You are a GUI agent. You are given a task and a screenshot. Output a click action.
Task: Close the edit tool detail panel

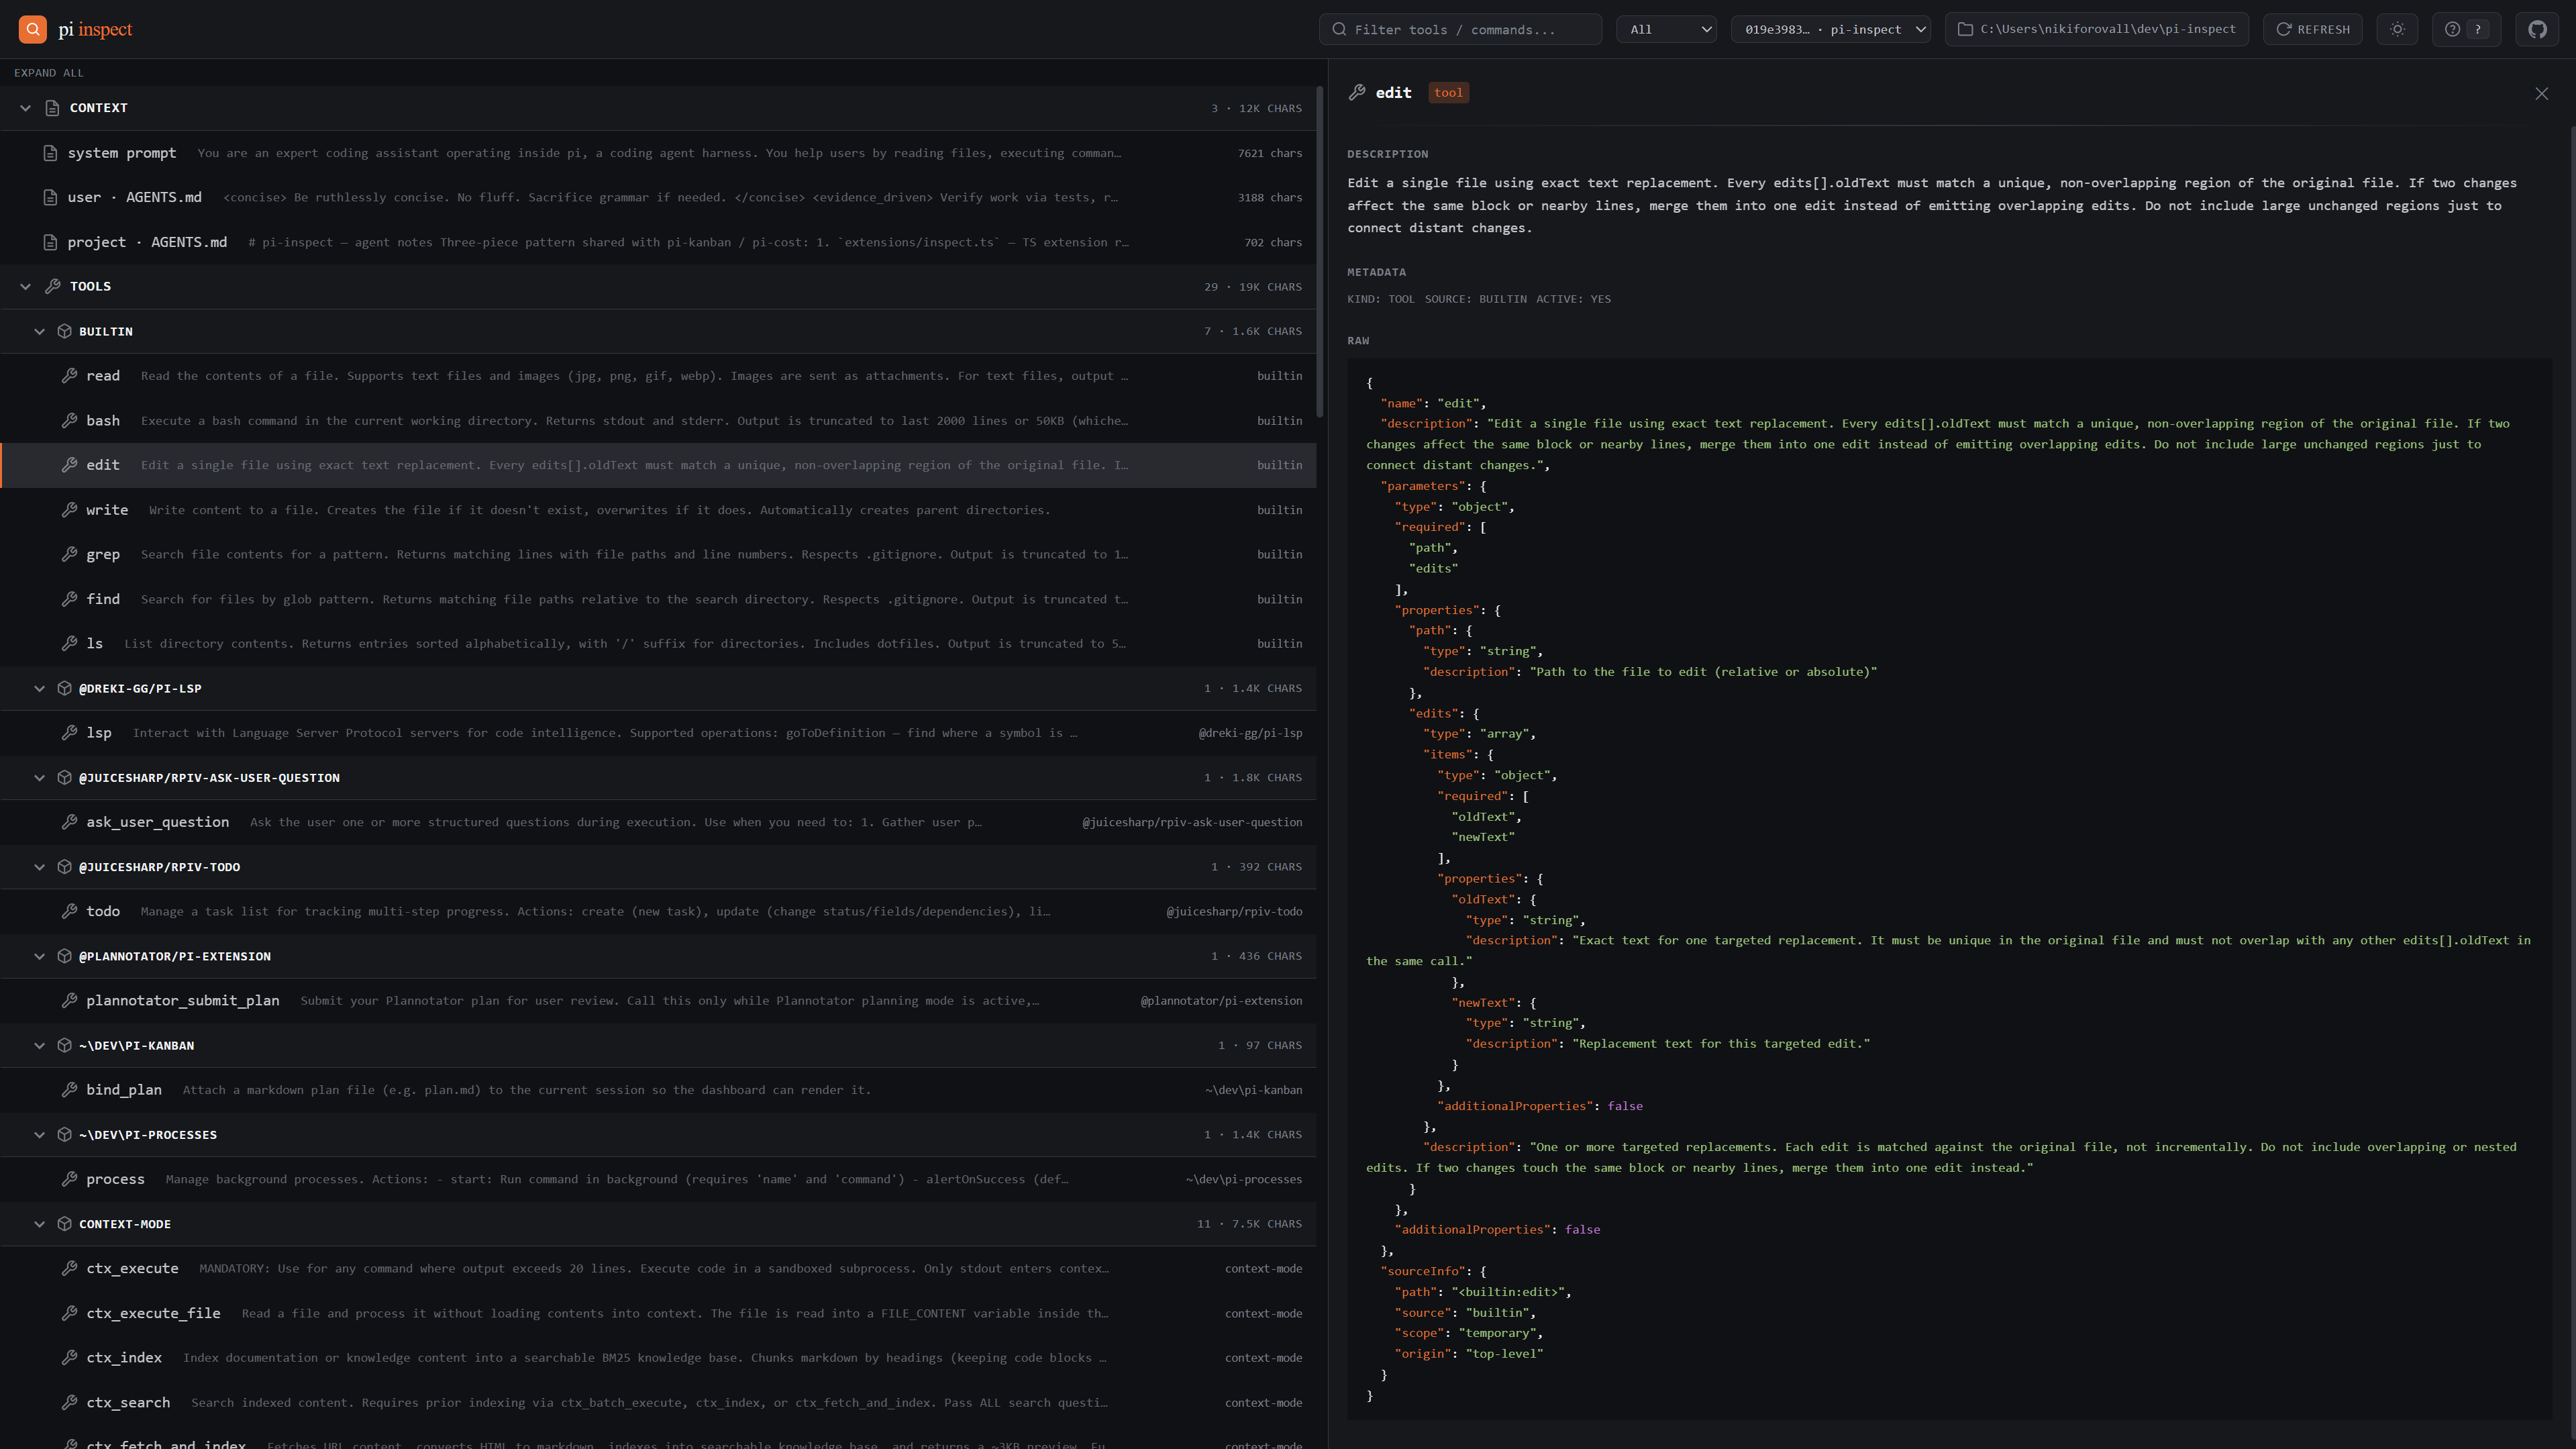click(x=2541, y=93)
